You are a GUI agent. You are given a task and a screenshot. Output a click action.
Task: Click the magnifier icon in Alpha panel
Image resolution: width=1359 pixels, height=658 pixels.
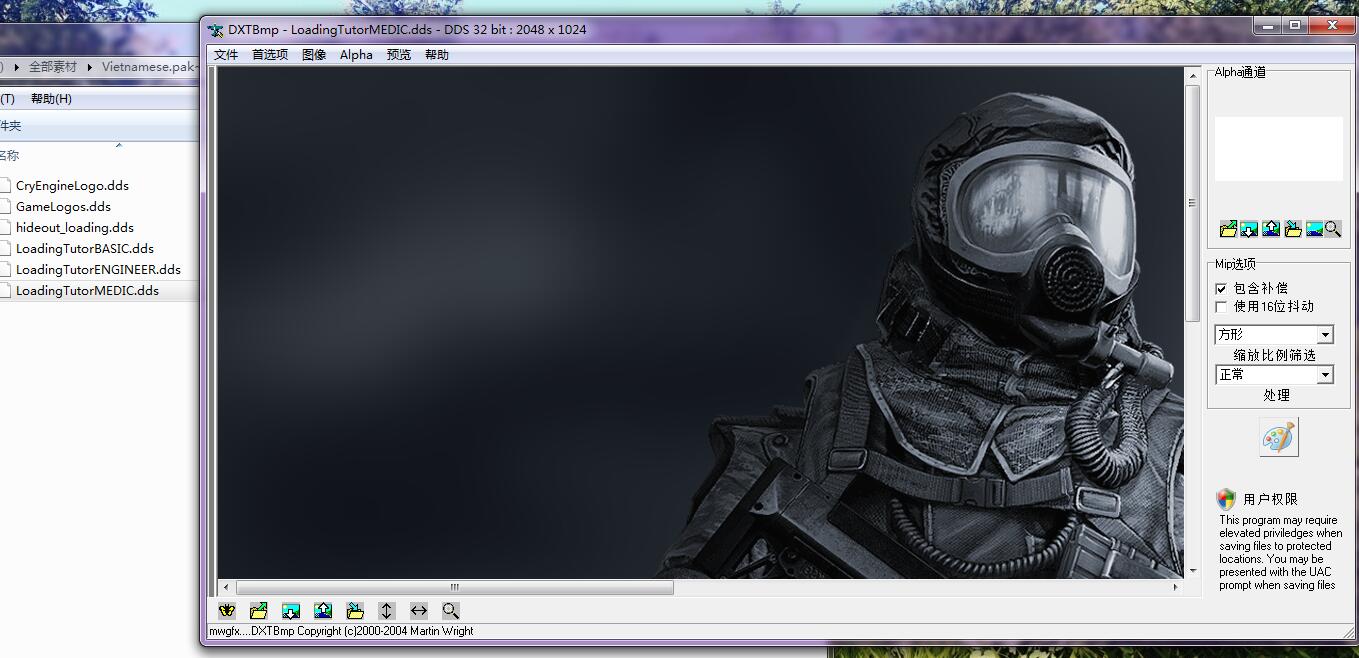1333,229
